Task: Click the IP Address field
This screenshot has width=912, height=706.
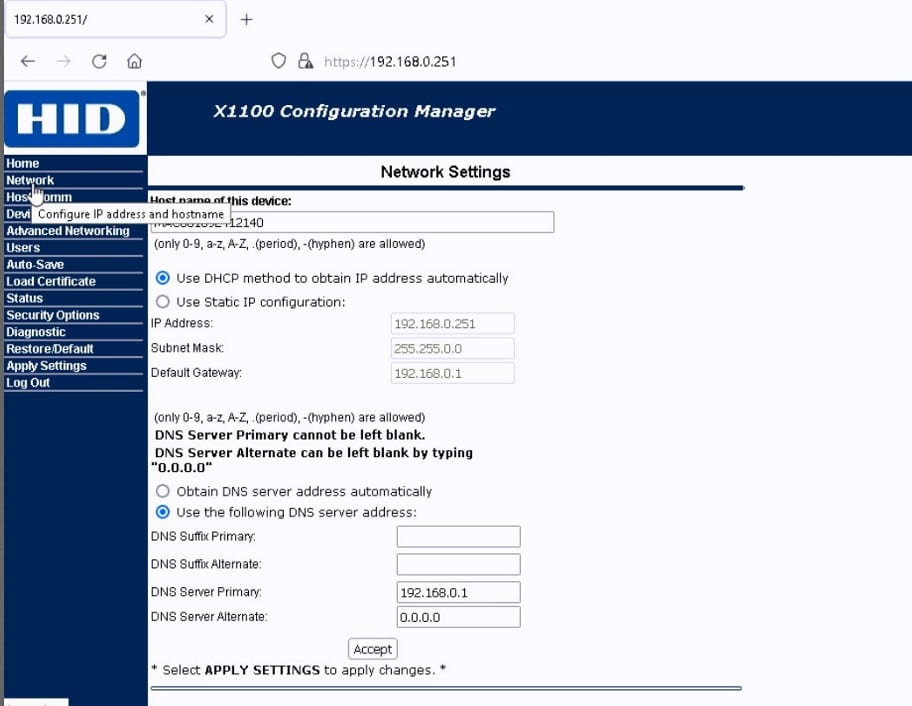Action: click(453, 323)
